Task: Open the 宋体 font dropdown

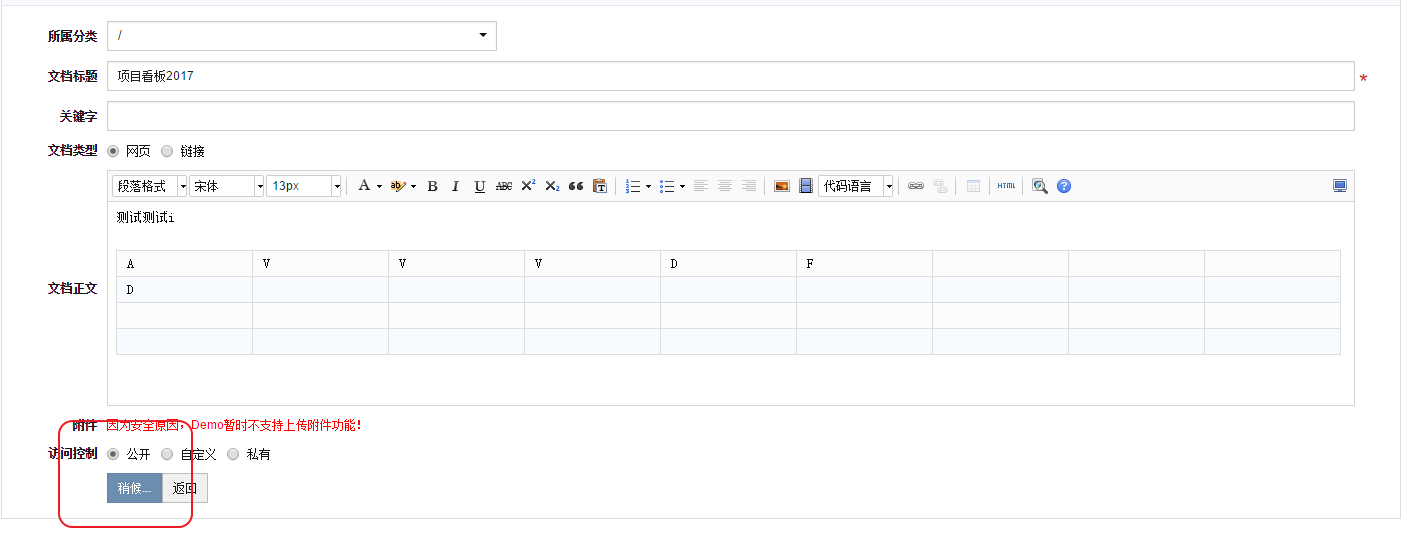Action: pyautogui.click(x=227, y=186)
